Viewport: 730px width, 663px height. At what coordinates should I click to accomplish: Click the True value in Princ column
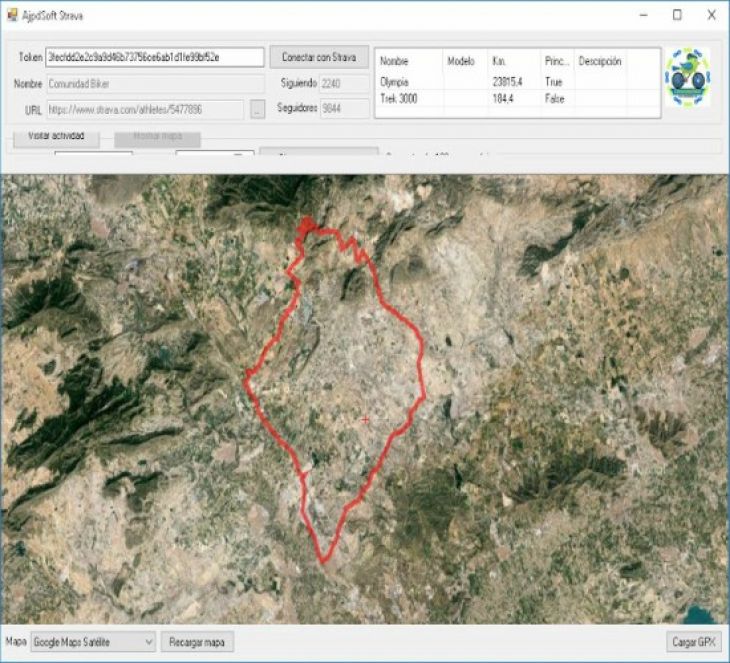click(x=554, y=82)
